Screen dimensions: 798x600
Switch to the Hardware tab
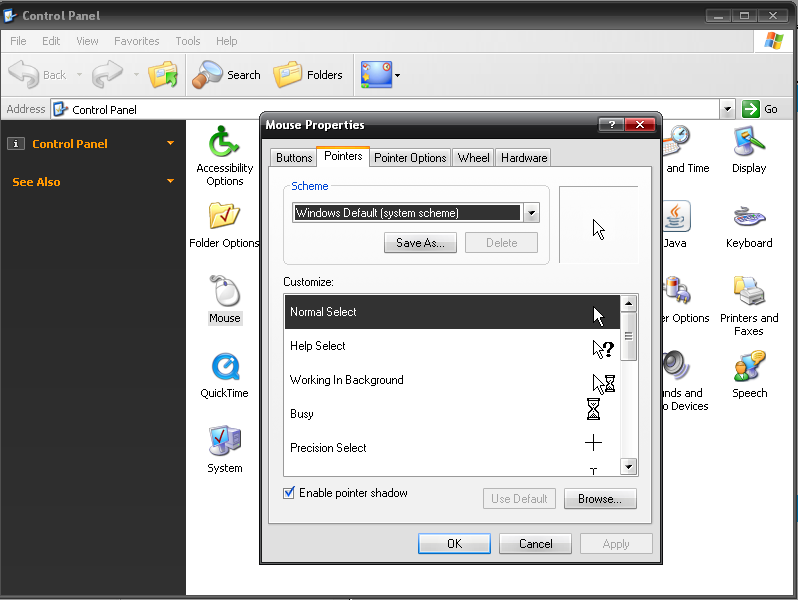[524, 158]
